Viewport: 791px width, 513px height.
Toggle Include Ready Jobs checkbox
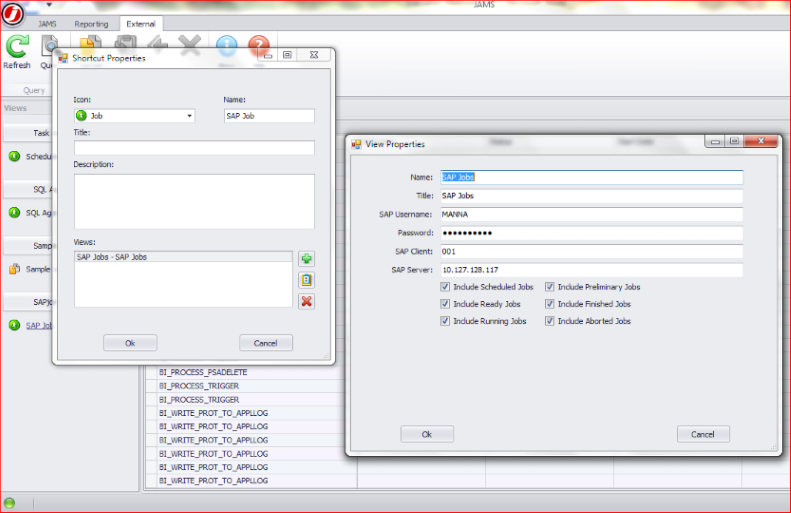[x=445, y=304]
